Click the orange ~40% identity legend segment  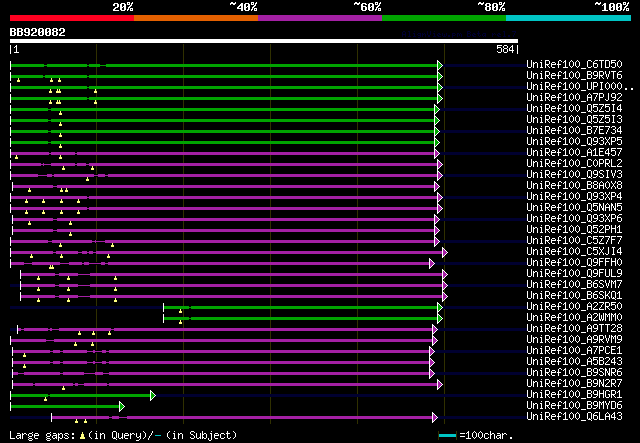[195, 18]
